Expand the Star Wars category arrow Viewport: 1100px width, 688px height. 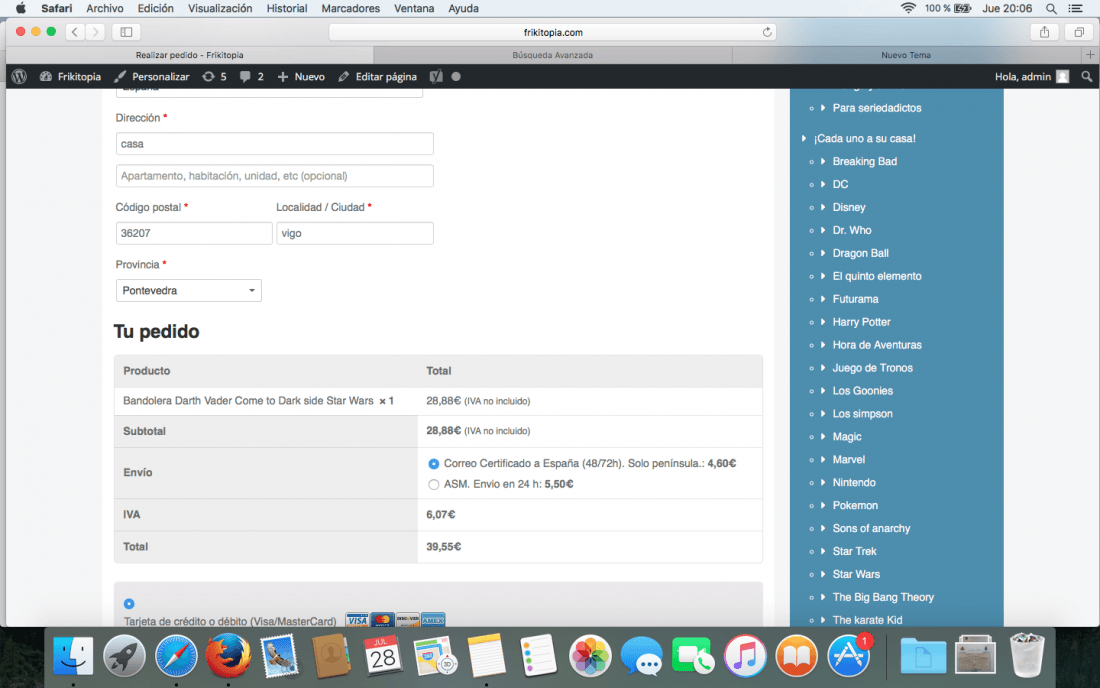pyautogui.click(x=823, y=574)
